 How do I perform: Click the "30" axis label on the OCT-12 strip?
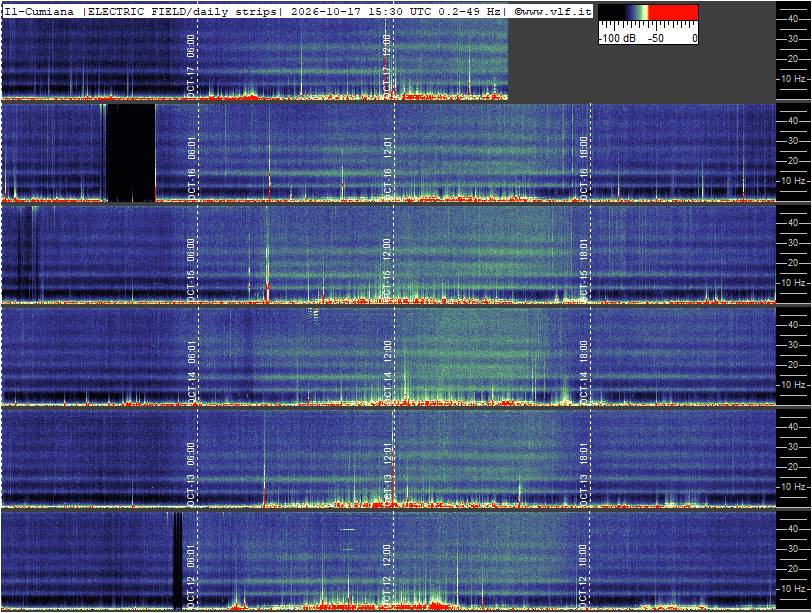click(793, 549)
